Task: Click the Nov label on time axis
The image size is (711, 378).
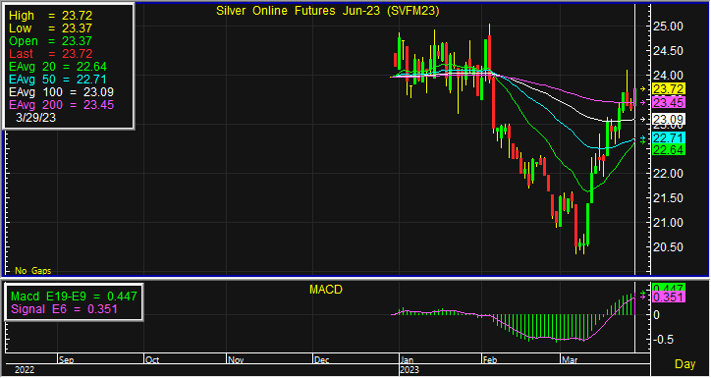Action: point(236,360)
